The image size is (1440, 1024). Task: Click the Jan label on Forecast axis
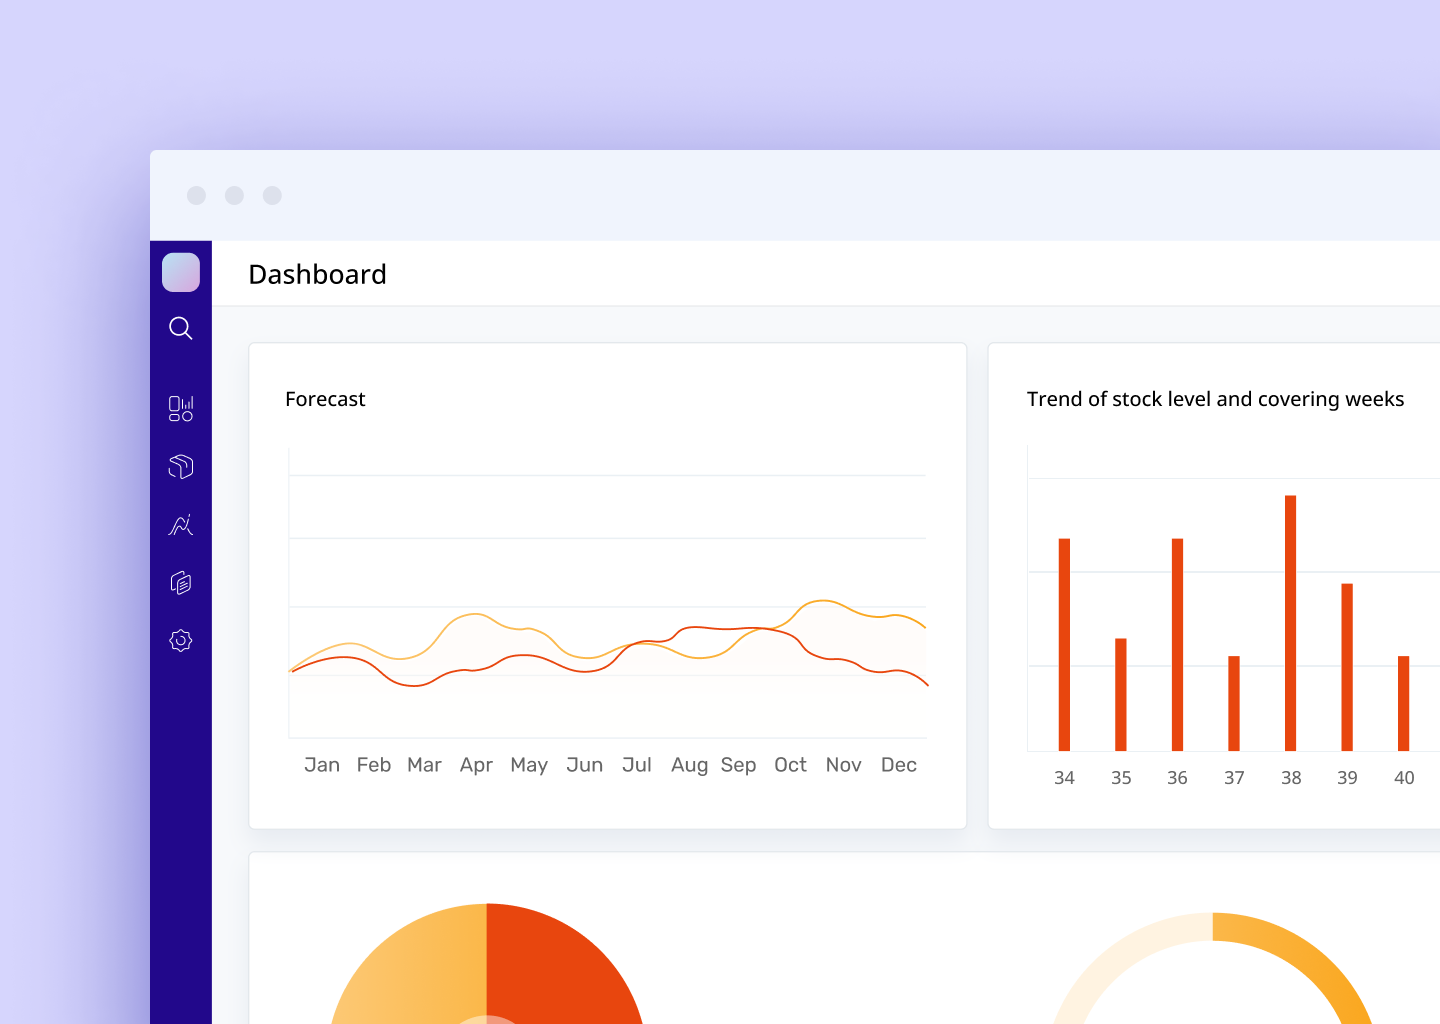coord(322,765)
